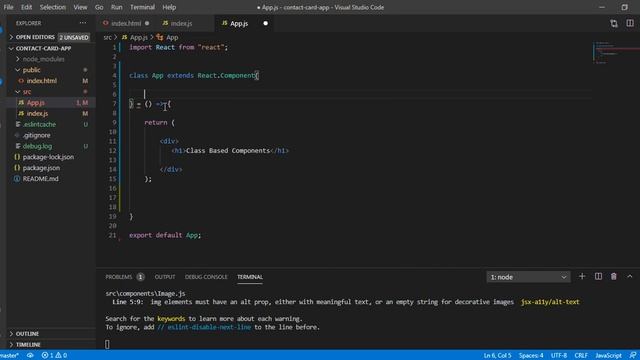
Task: Split the terminal pane
Action: (x=598, y=276)
